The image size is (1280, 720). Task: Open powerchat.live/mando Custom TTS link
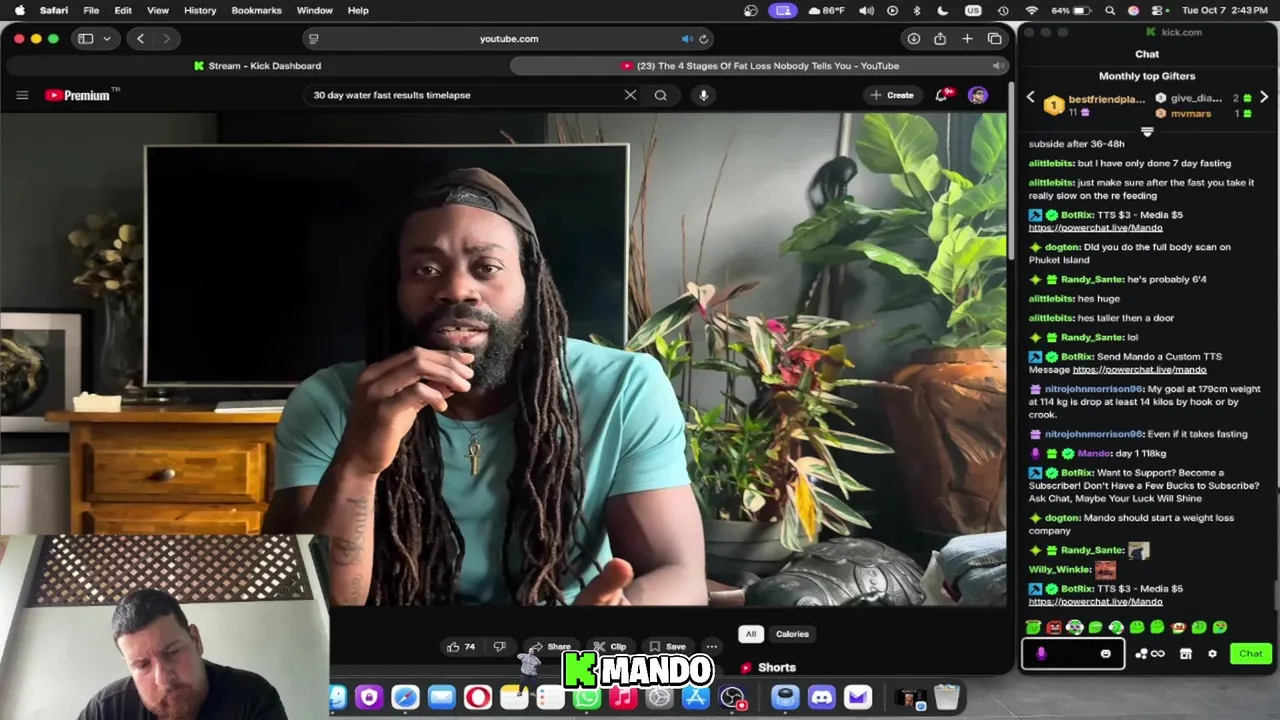(1139, 370)
